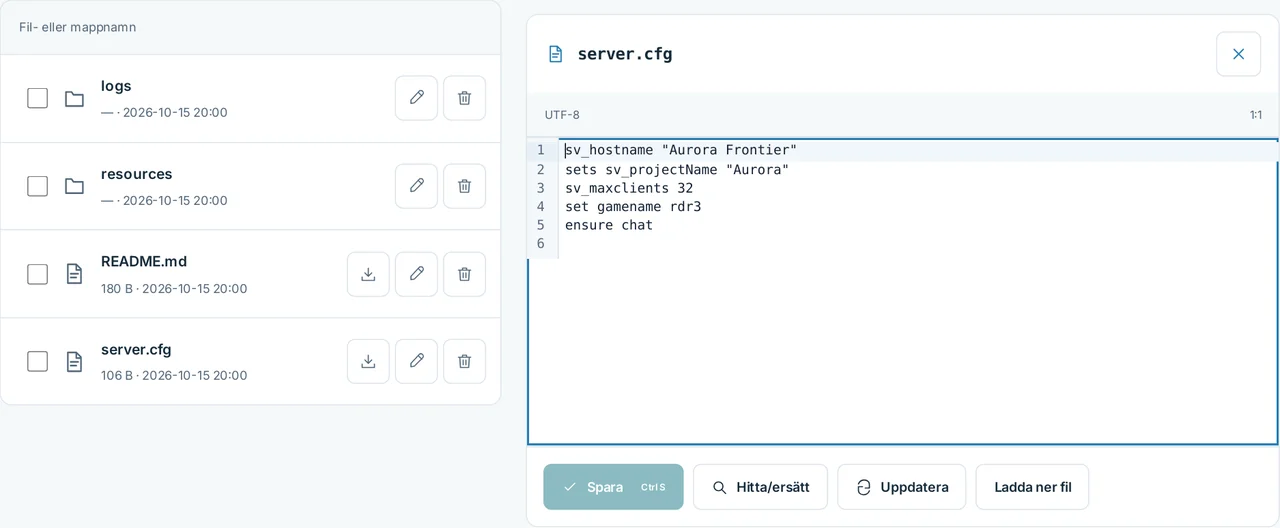The height and width of the screenshot is (528, 1280).
Task: Click the README.md file name
Action: (x=144, y=261)
